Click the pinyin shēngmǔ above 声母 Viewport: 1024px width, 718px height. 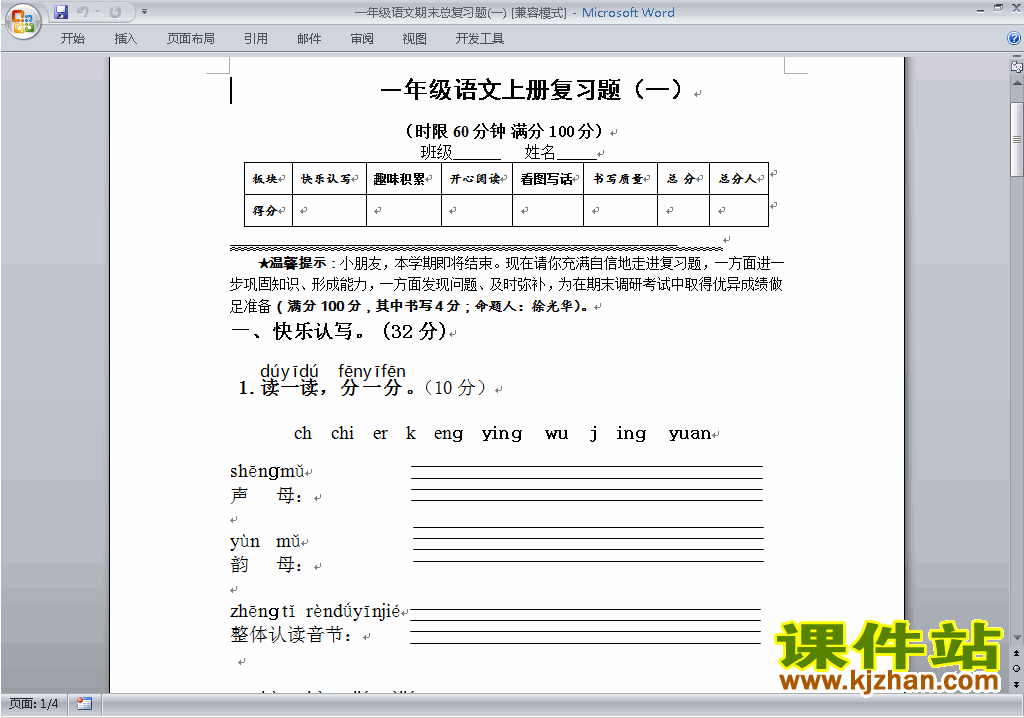pos(267,471)
